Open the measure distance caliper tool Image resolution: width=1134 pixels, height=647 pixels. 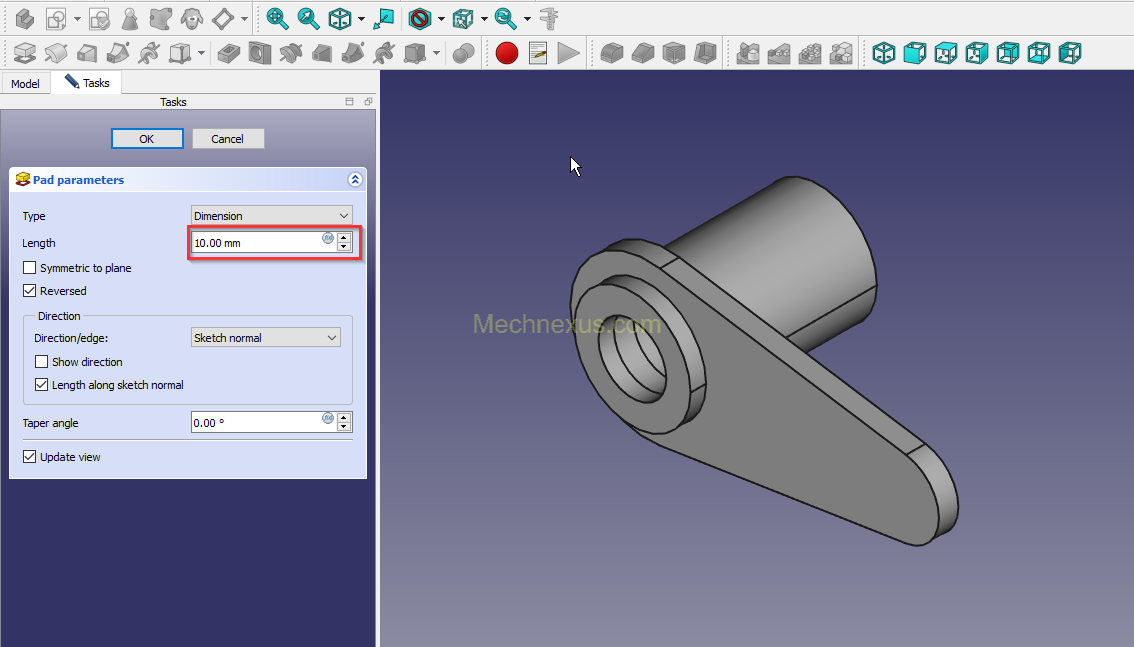pos(548,18)
